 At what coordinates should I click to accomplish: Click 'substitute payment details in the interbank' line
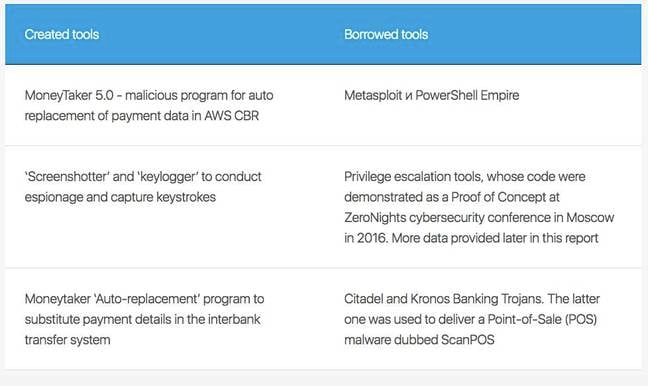tap(143, 319)
